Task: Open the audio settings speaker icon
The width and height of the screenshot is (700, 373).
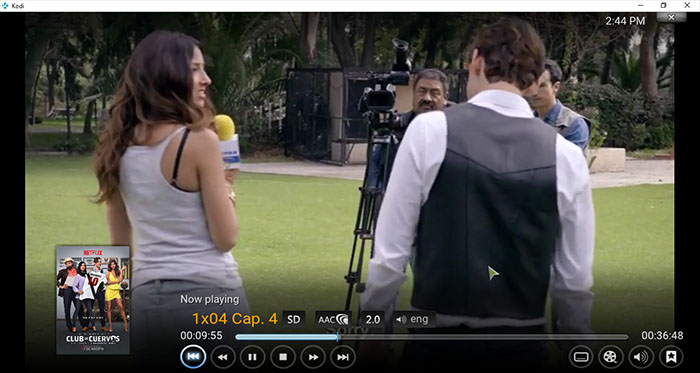Action: [x=641, y=357]
